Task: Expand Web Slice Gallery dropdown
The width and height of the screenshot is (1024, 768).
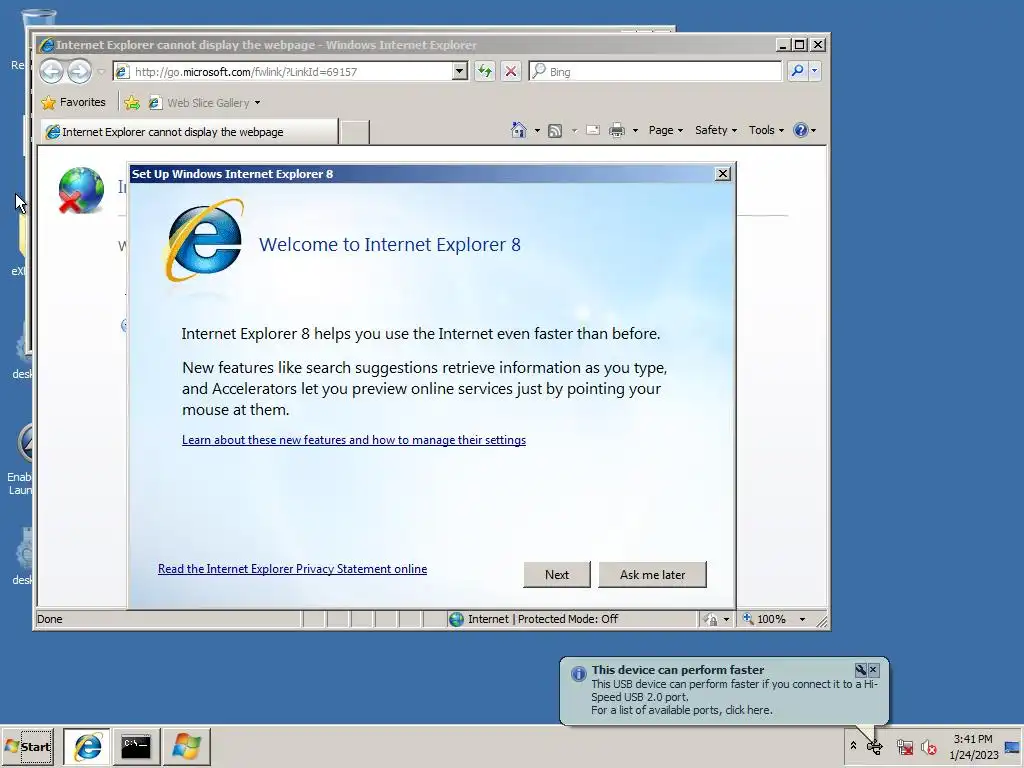Action: click(257, 103)
